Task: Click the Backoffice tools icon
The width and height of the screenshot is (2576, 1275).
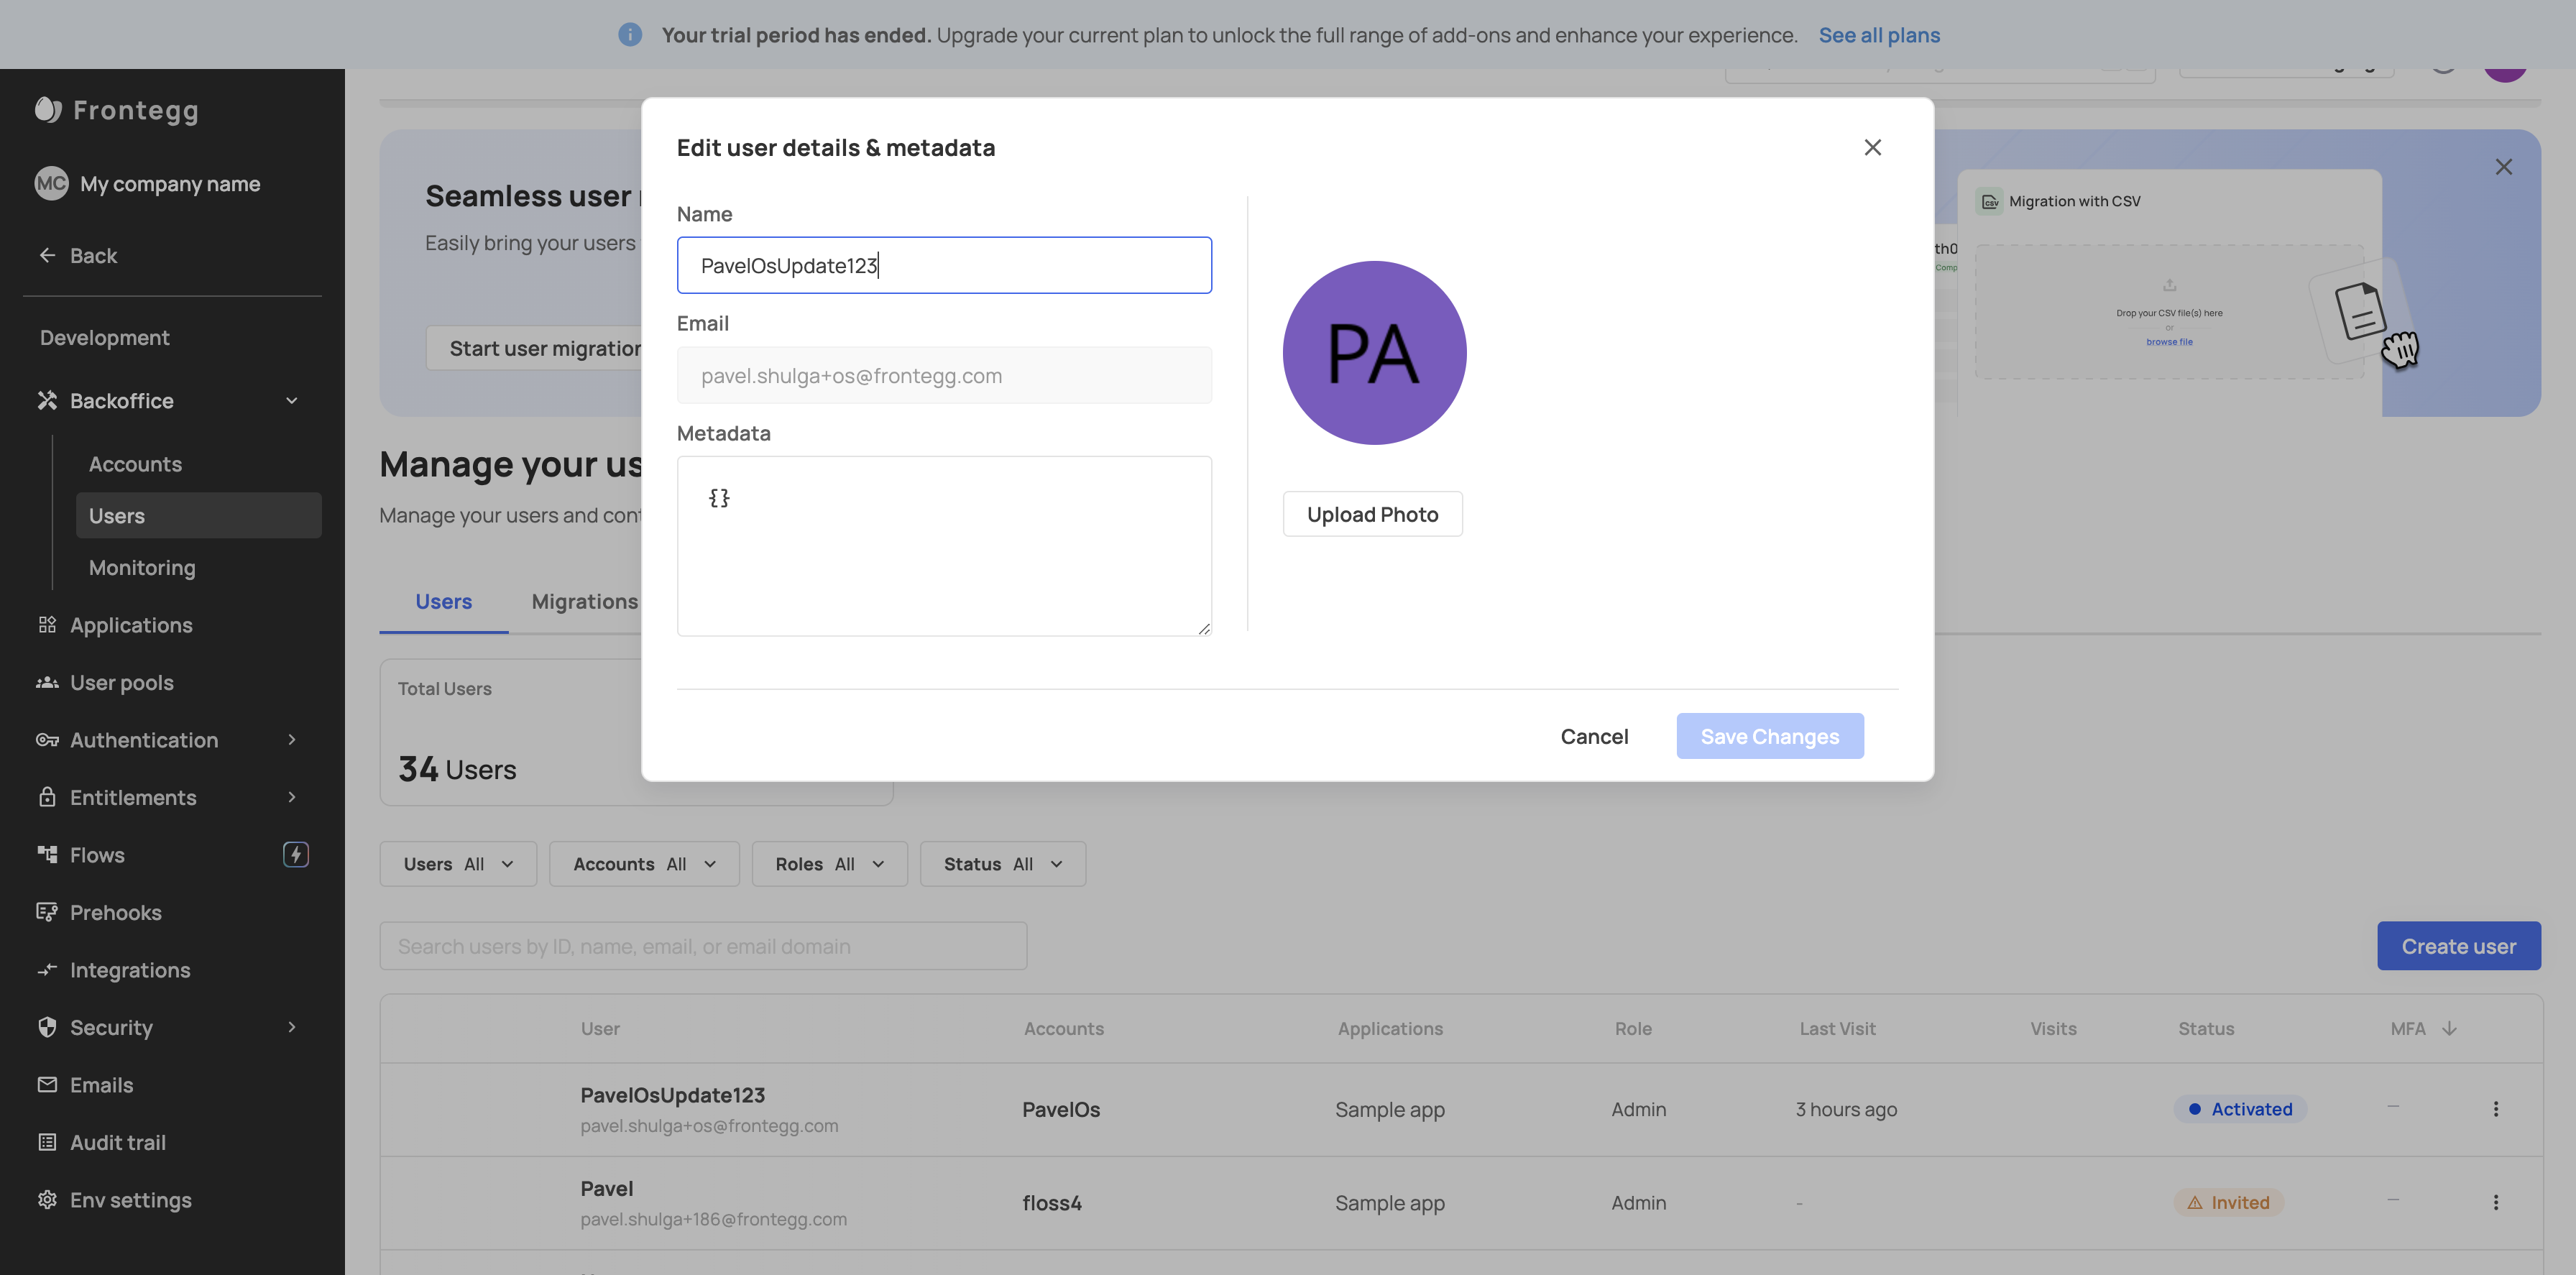Action: [47, 400]
